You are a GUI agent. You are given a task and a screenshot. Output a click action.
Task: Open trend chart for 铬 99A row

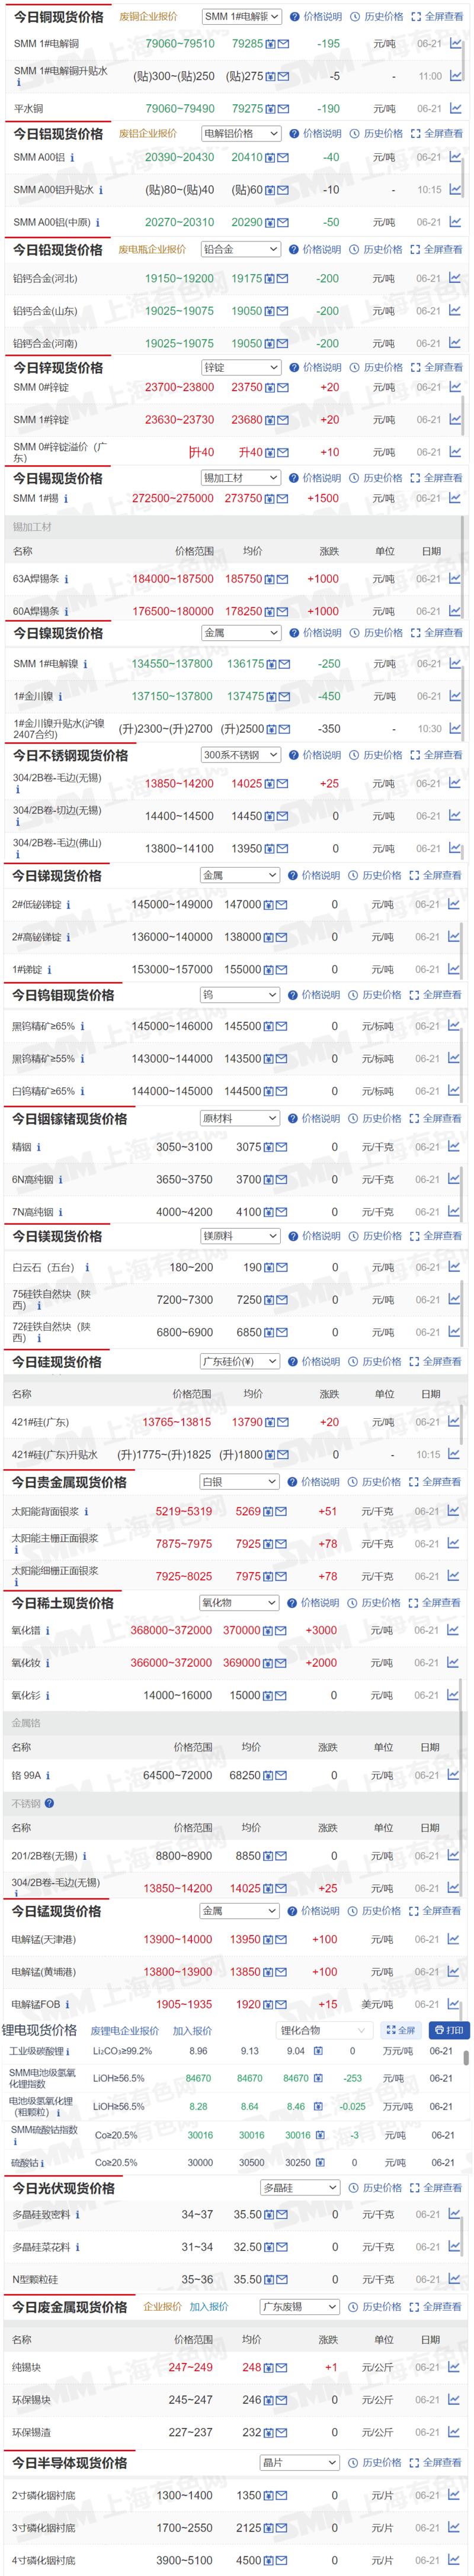(453, 1776)
